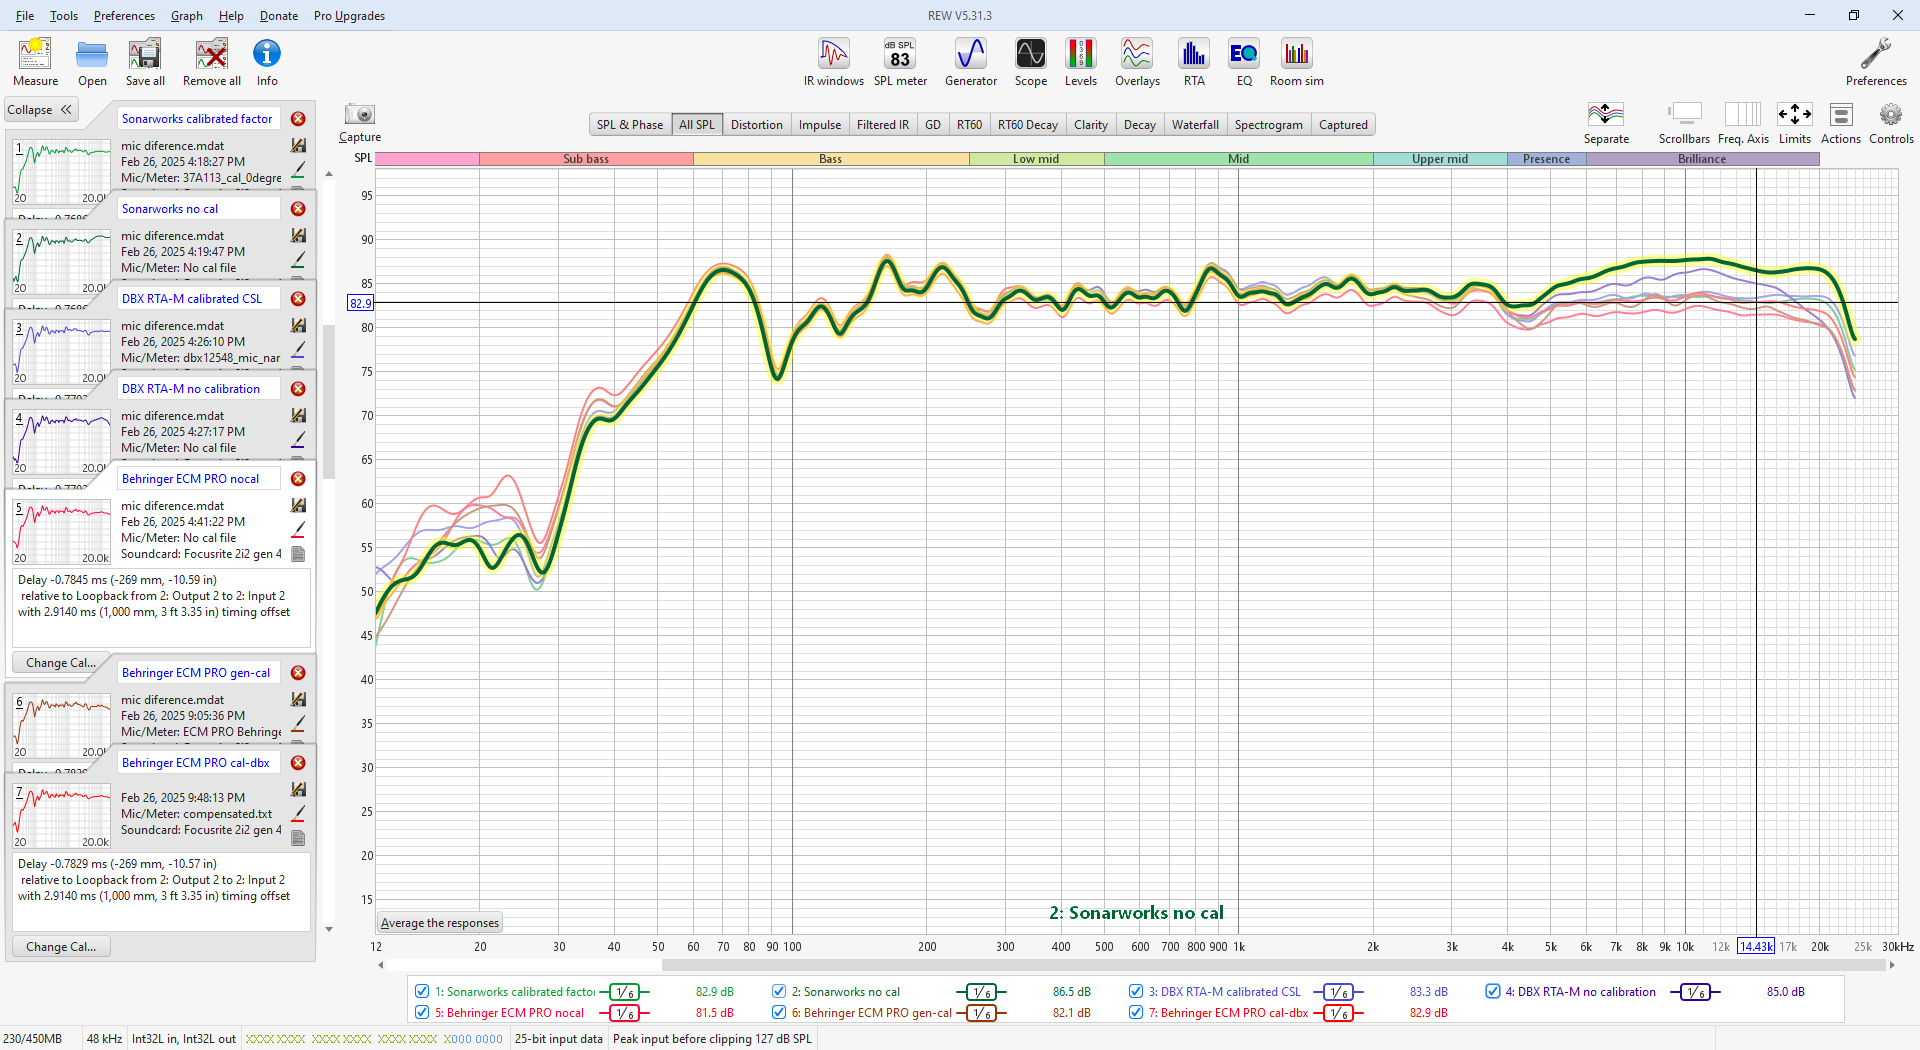Click Average the responses button
Viewport: 1920px width, 1050px height.
[x=440, y=923]
